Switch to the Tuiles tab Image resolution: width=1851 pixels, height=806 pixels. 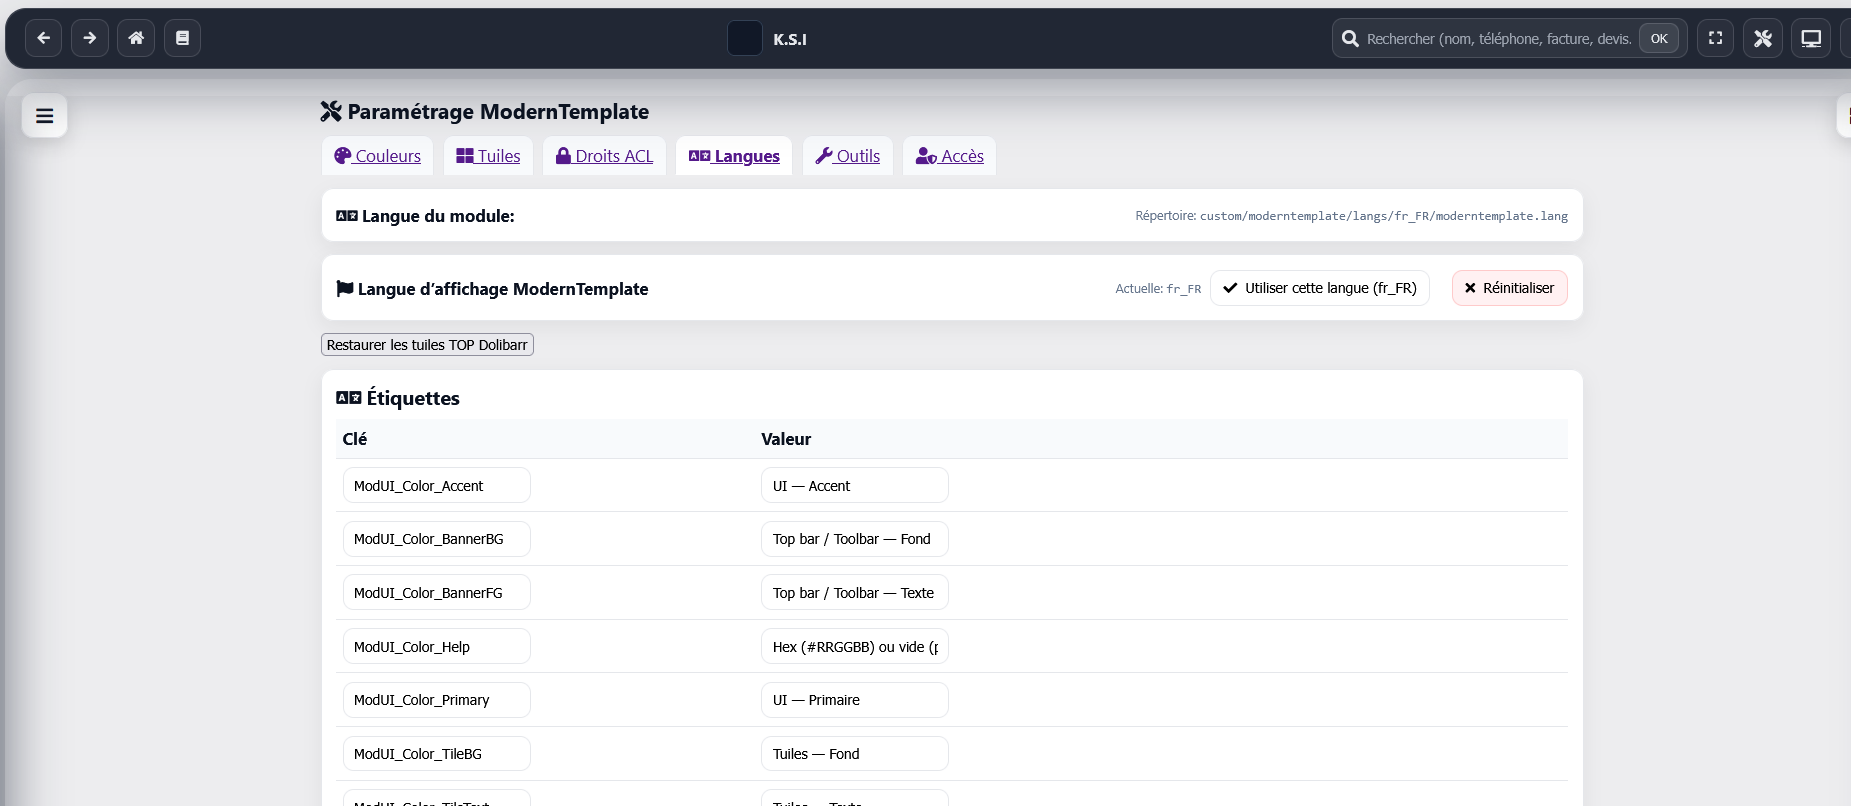click(488, 156)
